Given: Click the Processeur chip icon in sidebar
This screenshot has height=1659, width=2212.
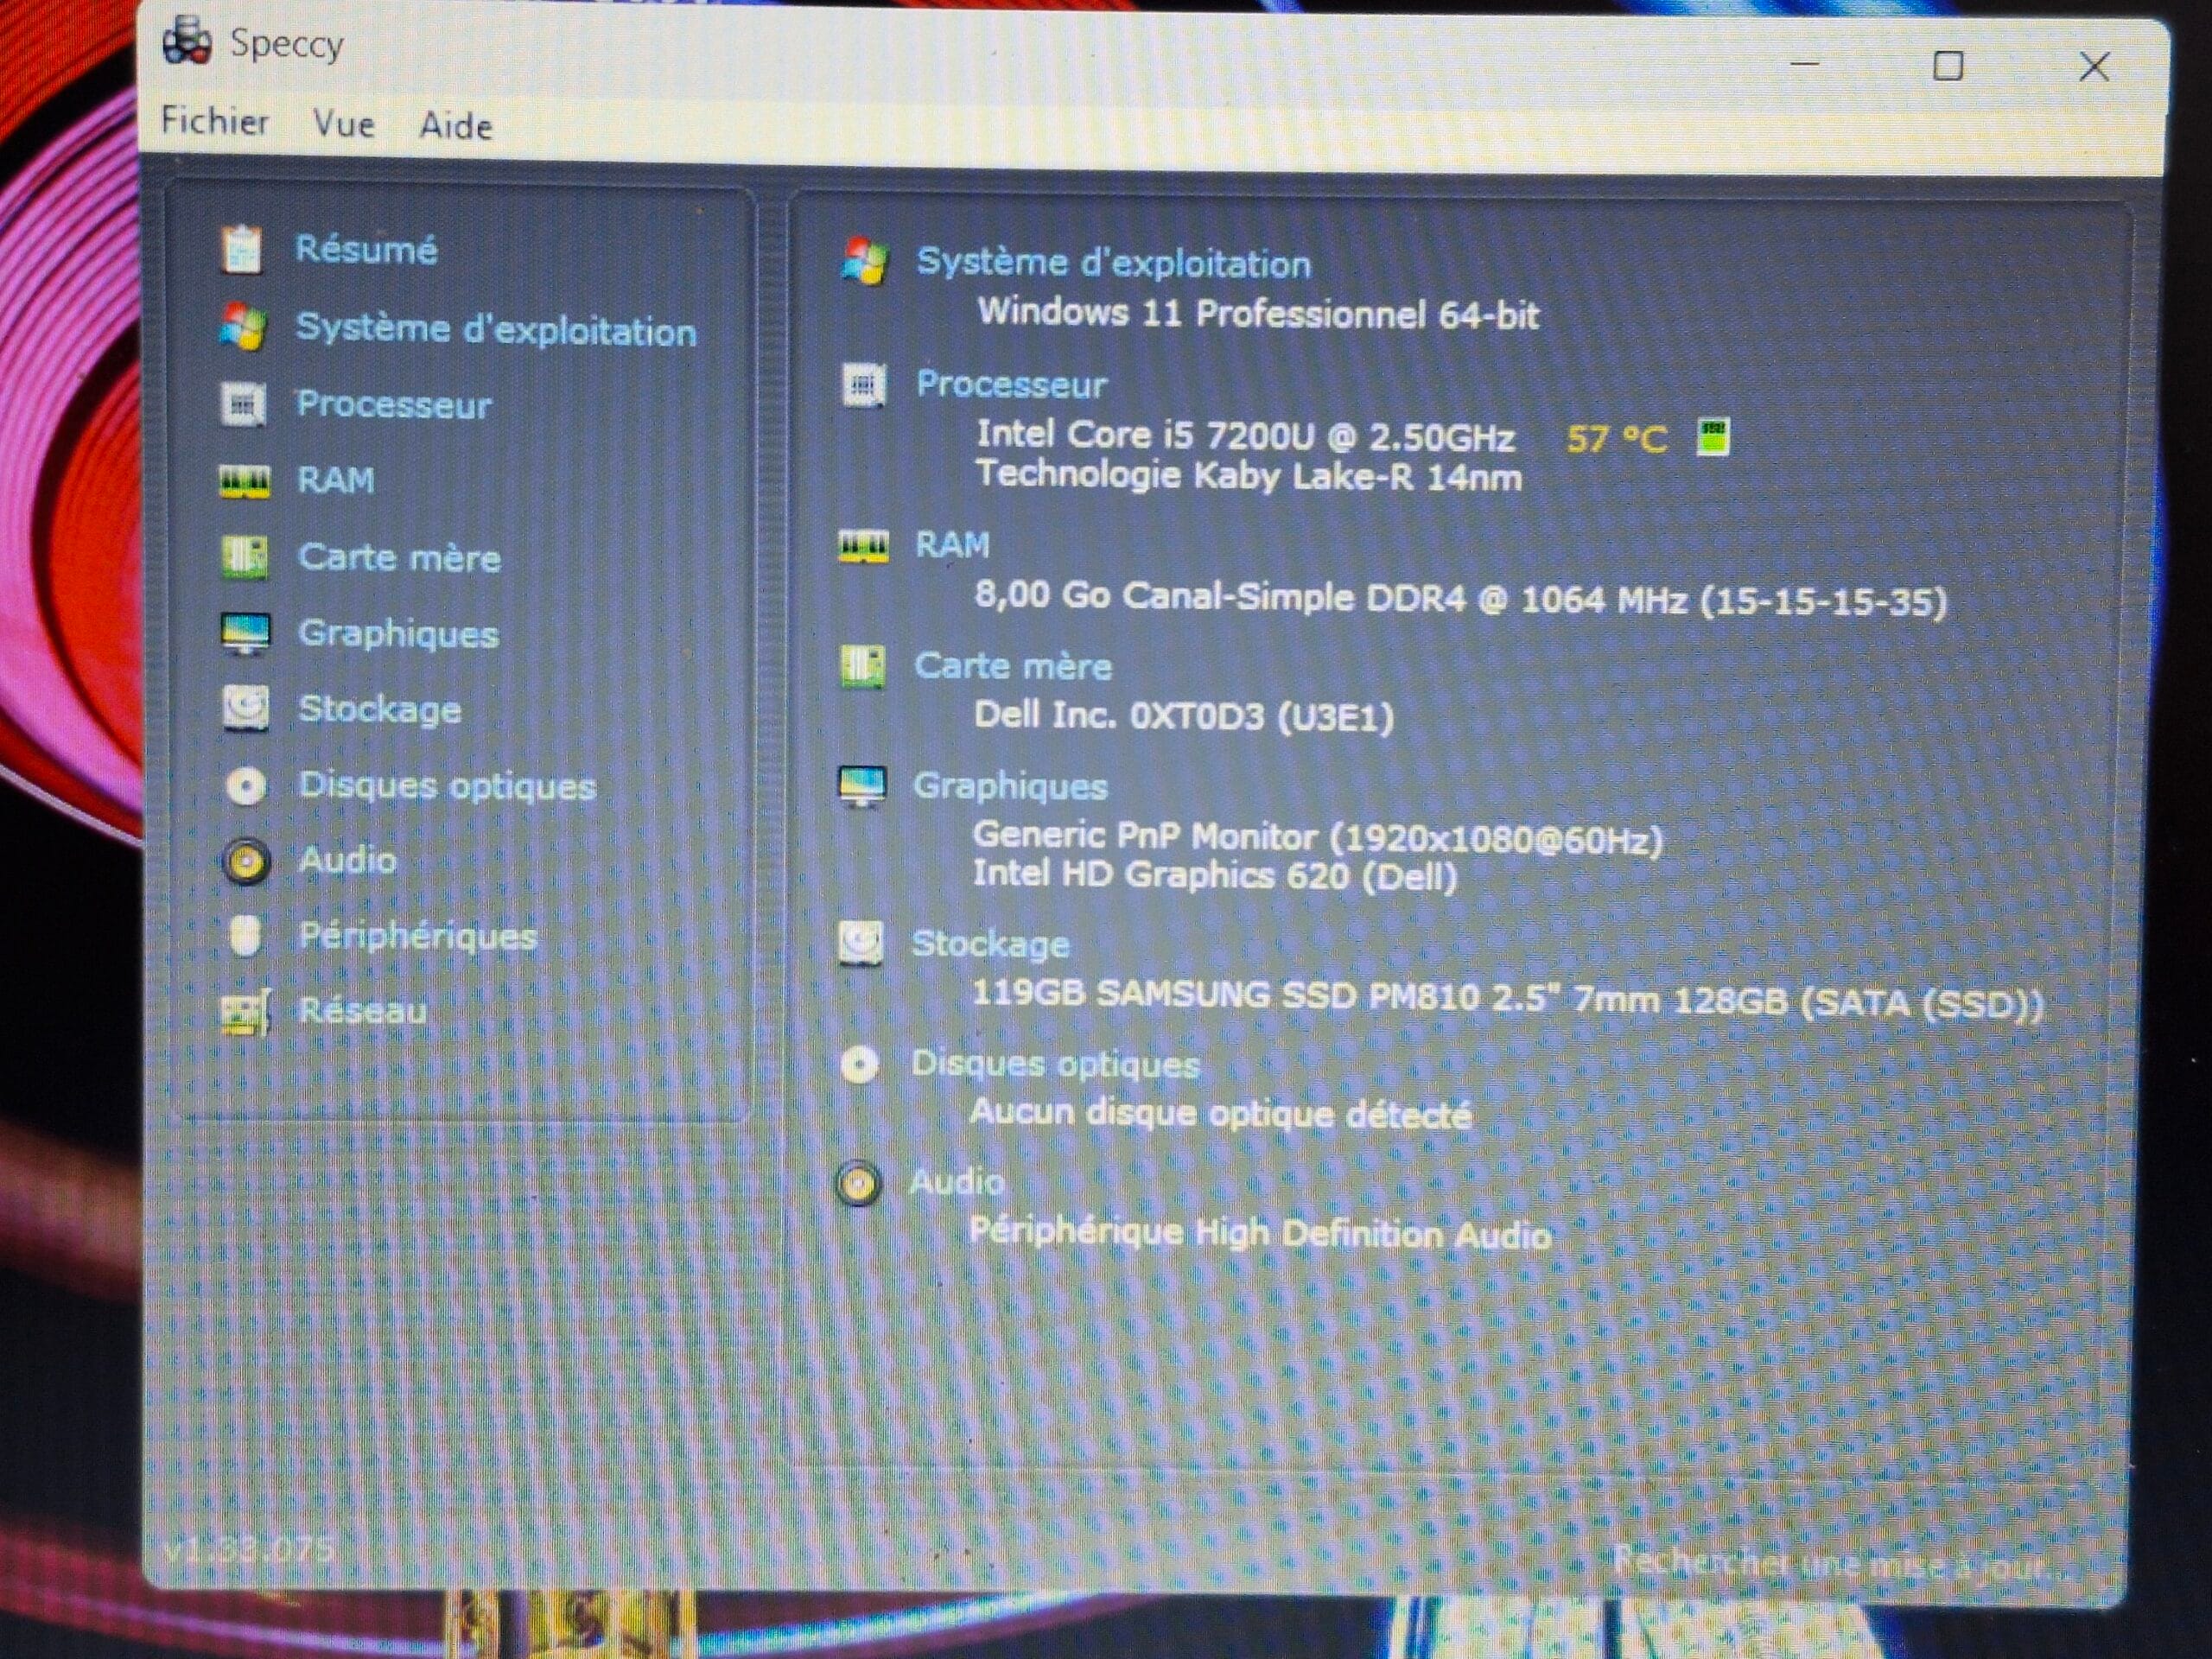Looking at the screenshot, I should pyautogui.click(x=242, y=404).
